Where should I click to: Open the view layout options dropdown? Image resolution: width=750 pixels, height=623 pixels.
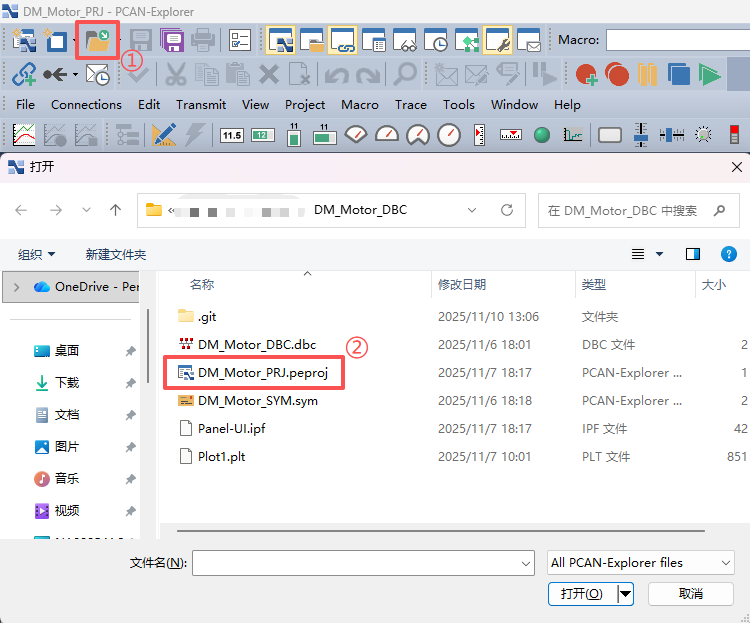click(659, 254)
